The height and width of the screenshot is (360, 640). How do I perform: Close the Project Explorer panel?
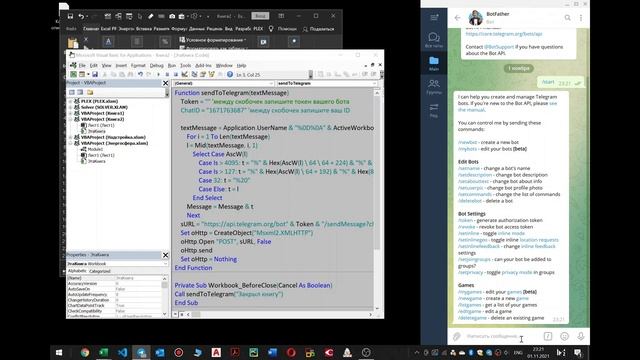(165, 83)
